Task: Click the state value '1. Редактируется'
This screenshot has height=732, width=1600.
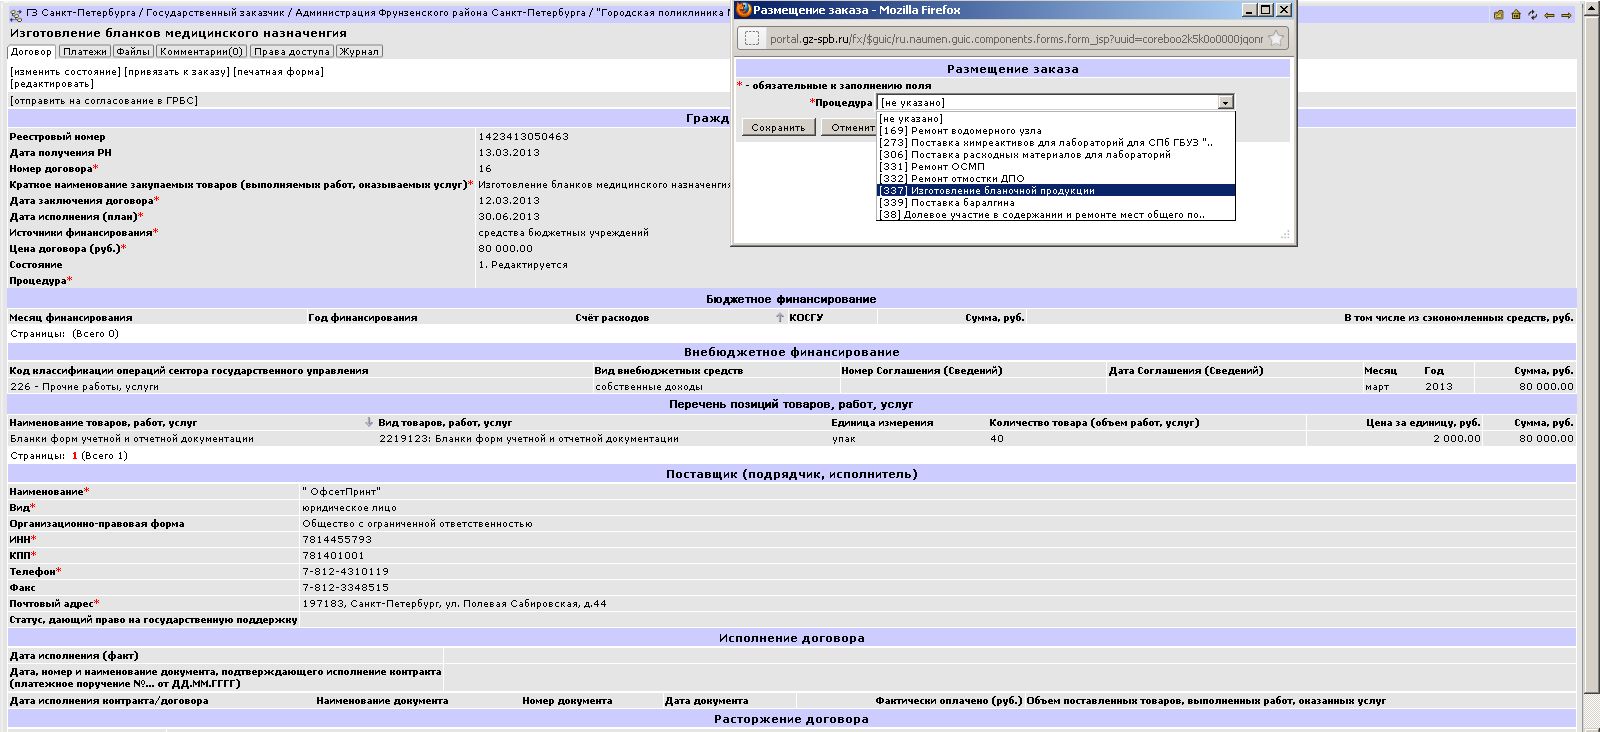Action: click(x=523, y=265)
